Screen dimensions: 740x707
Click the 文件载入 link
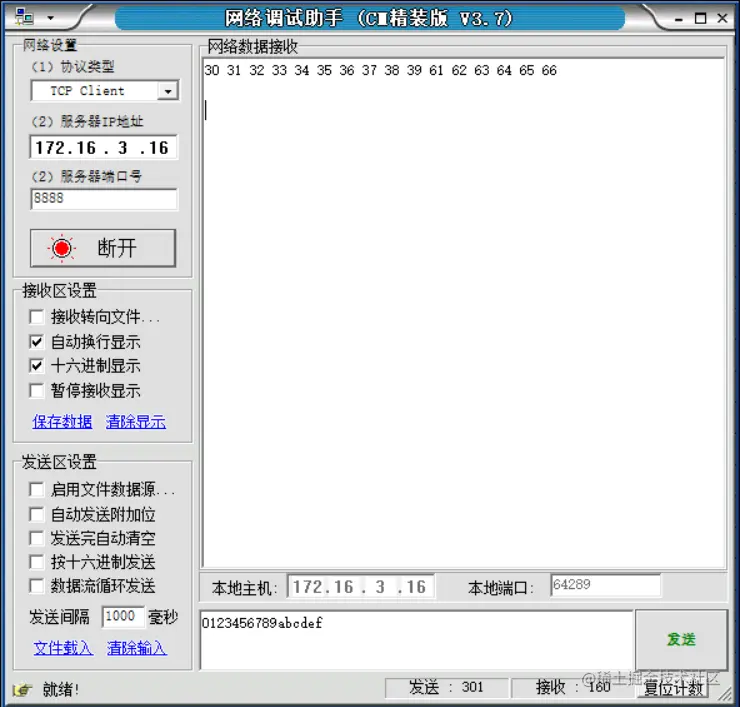point(63,648)
